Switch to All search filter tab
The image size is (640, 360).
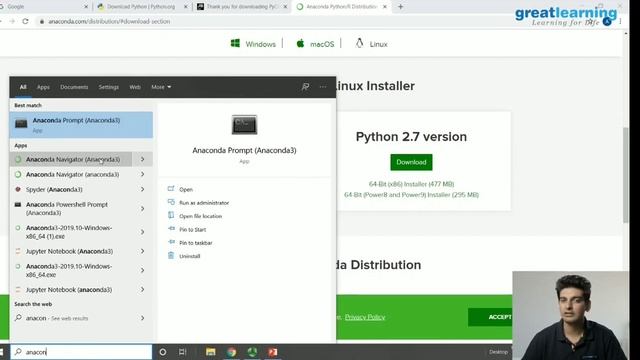23,87
